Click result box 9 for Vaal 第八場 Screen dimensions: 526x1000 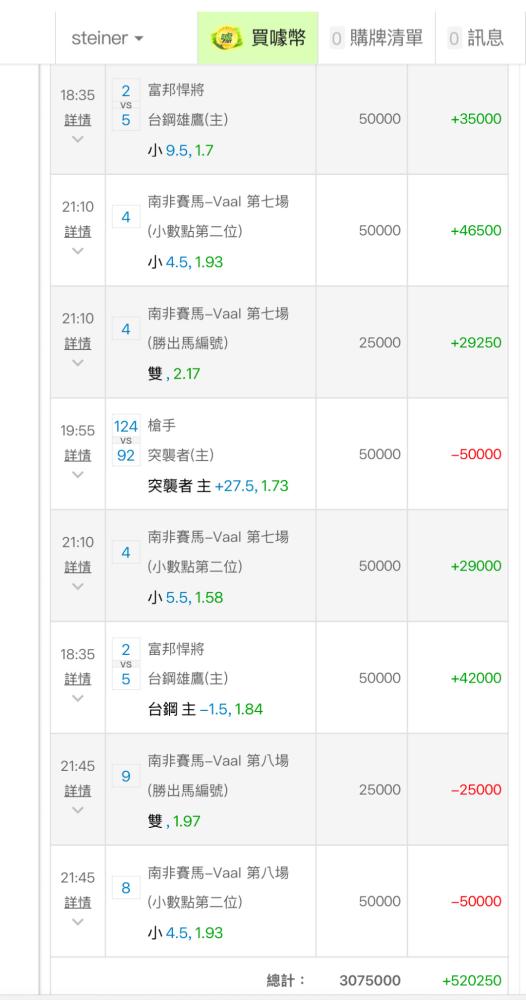[x=126, y=776]
